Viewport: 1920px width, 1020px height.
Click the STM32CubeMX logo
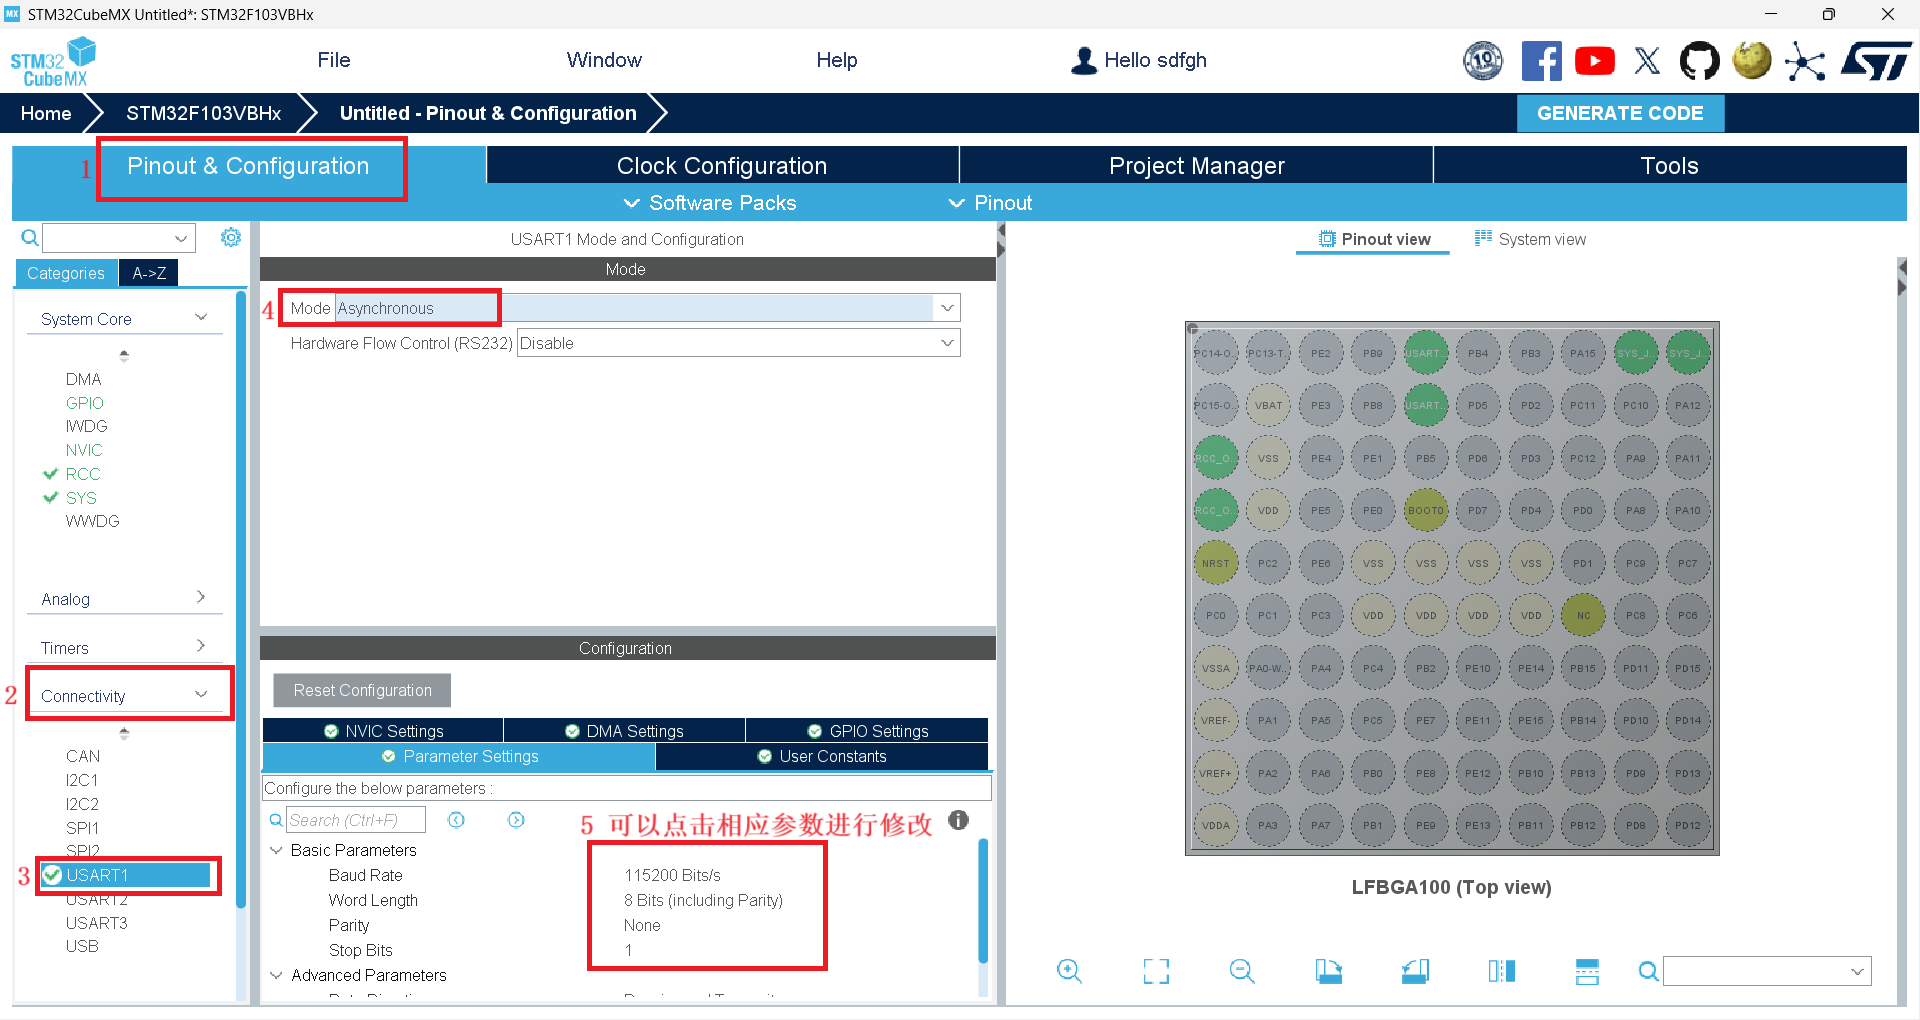tap(53, 62)
